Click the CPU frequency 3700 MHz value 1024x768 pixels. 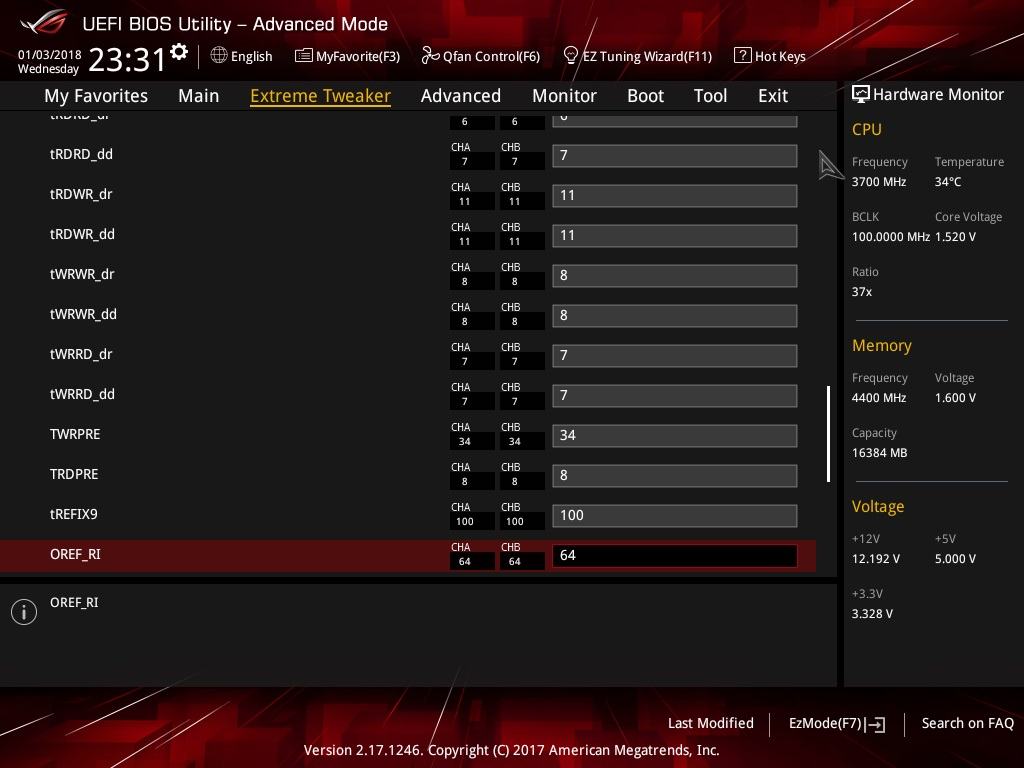(x=878, y=182)
